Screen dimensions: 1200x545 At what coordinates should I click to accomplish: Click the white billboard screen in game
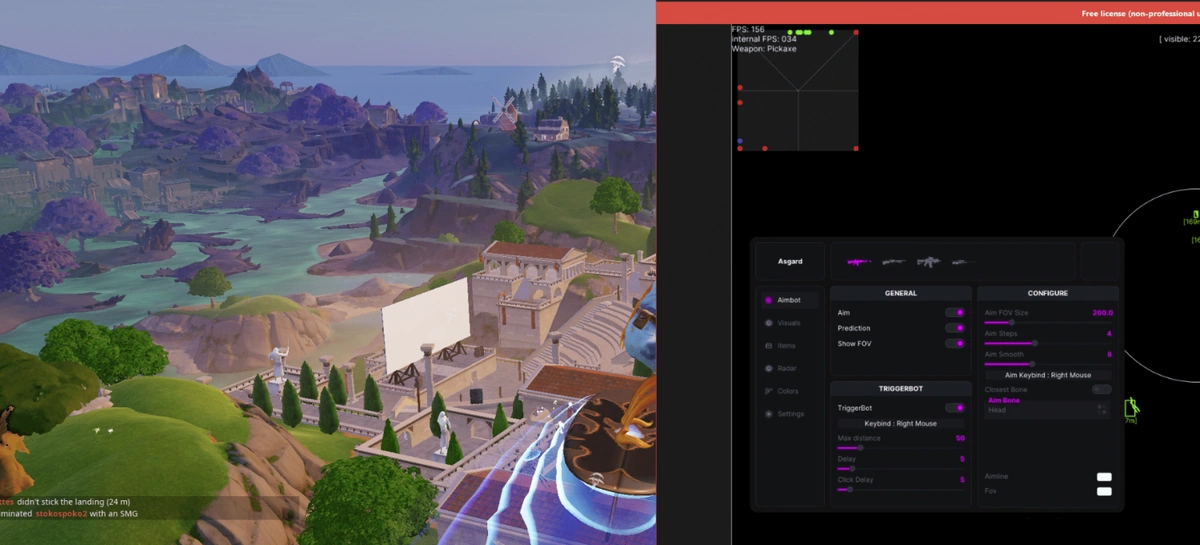tap(426, 325)
